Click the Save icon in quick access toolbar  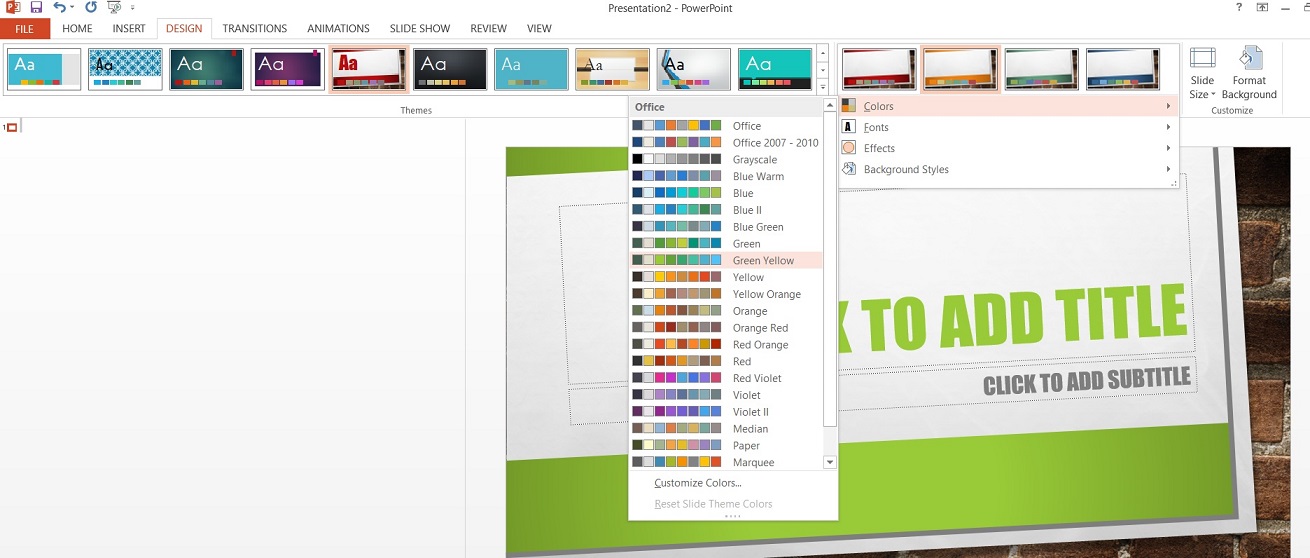36,8
